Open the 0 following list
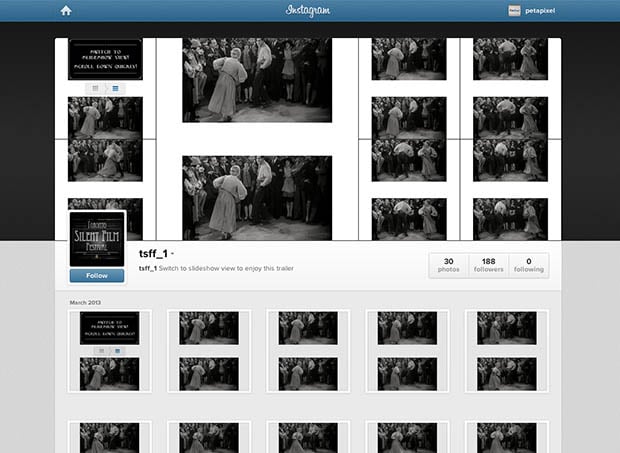The height and width of the screenshot is (453, 620). 529,265
